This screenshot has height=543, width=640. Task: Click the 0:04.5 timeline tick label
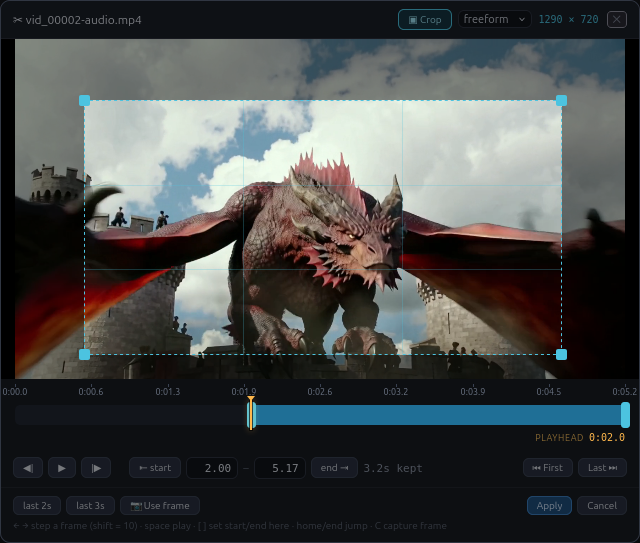pos(549,392)
